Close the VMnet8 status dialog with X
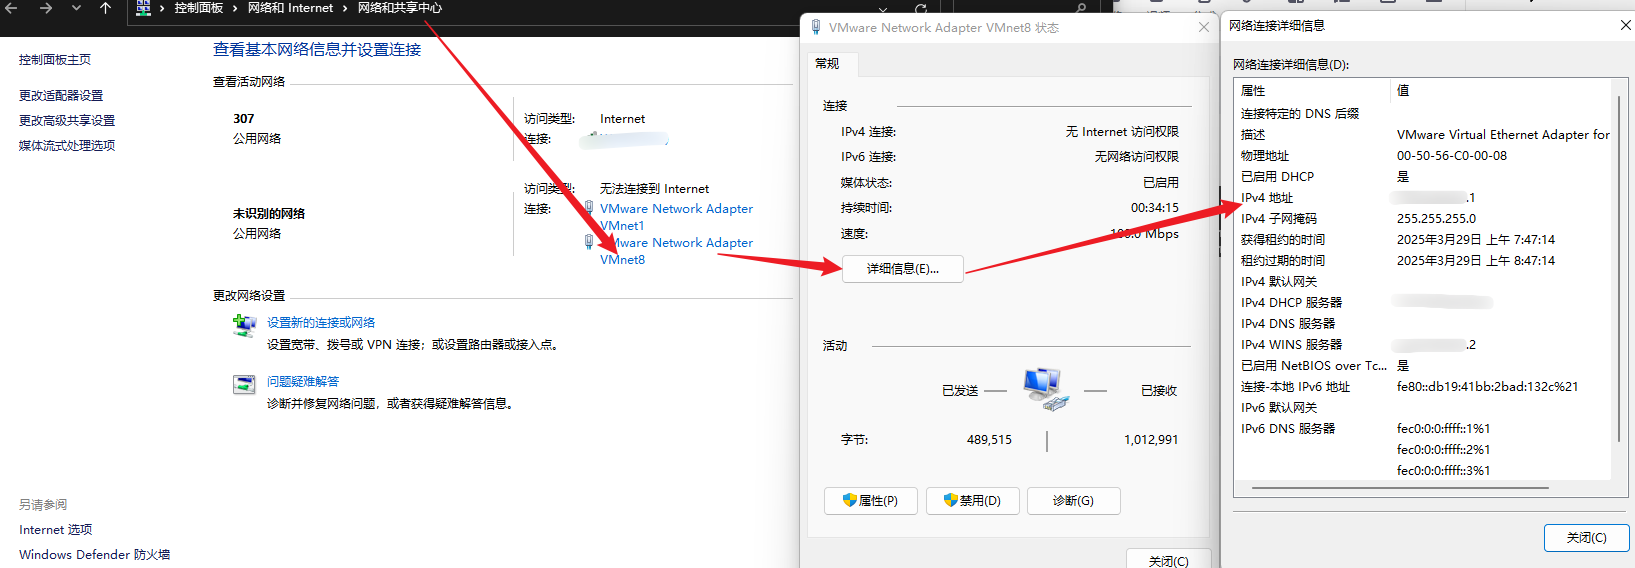The height and width of the screenshot is (568, 1635). [1204, 28]
